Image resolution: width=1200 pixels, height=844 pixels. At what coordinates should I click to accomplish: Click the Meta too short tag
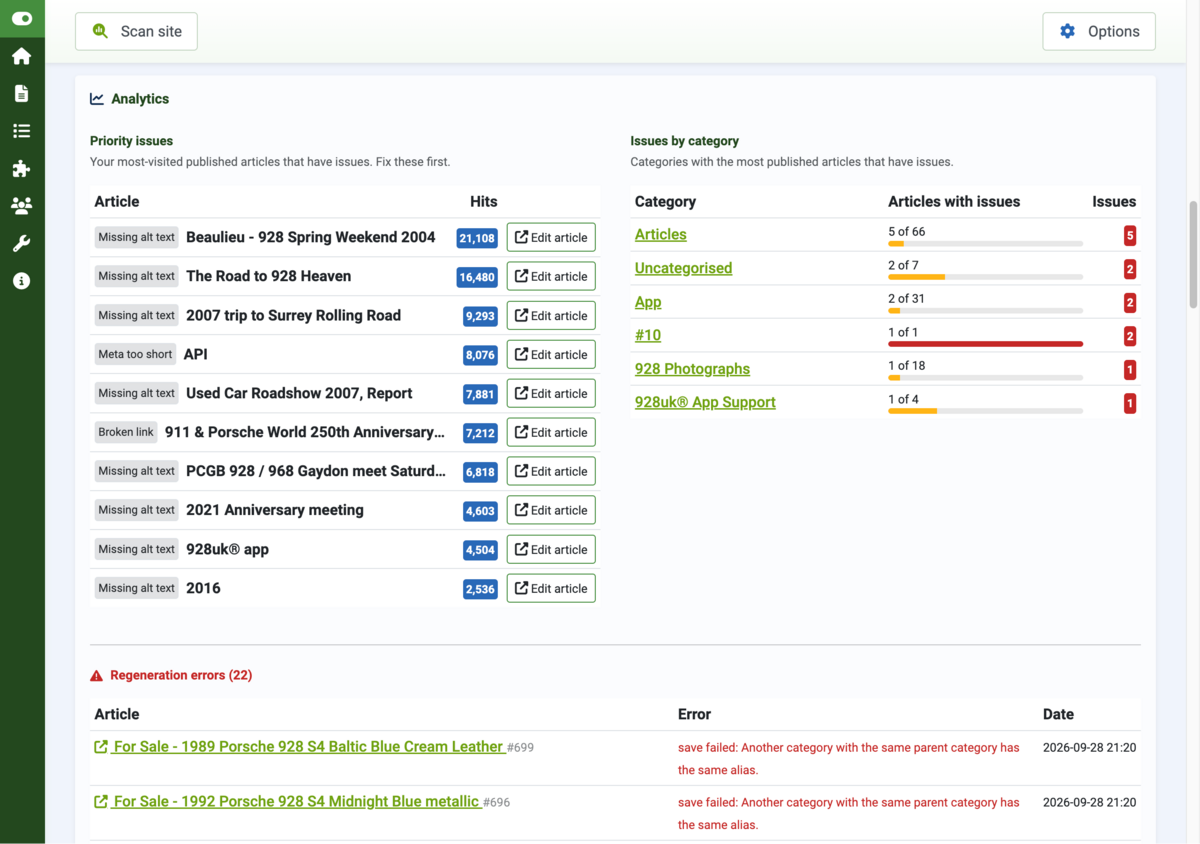(135, 354)
